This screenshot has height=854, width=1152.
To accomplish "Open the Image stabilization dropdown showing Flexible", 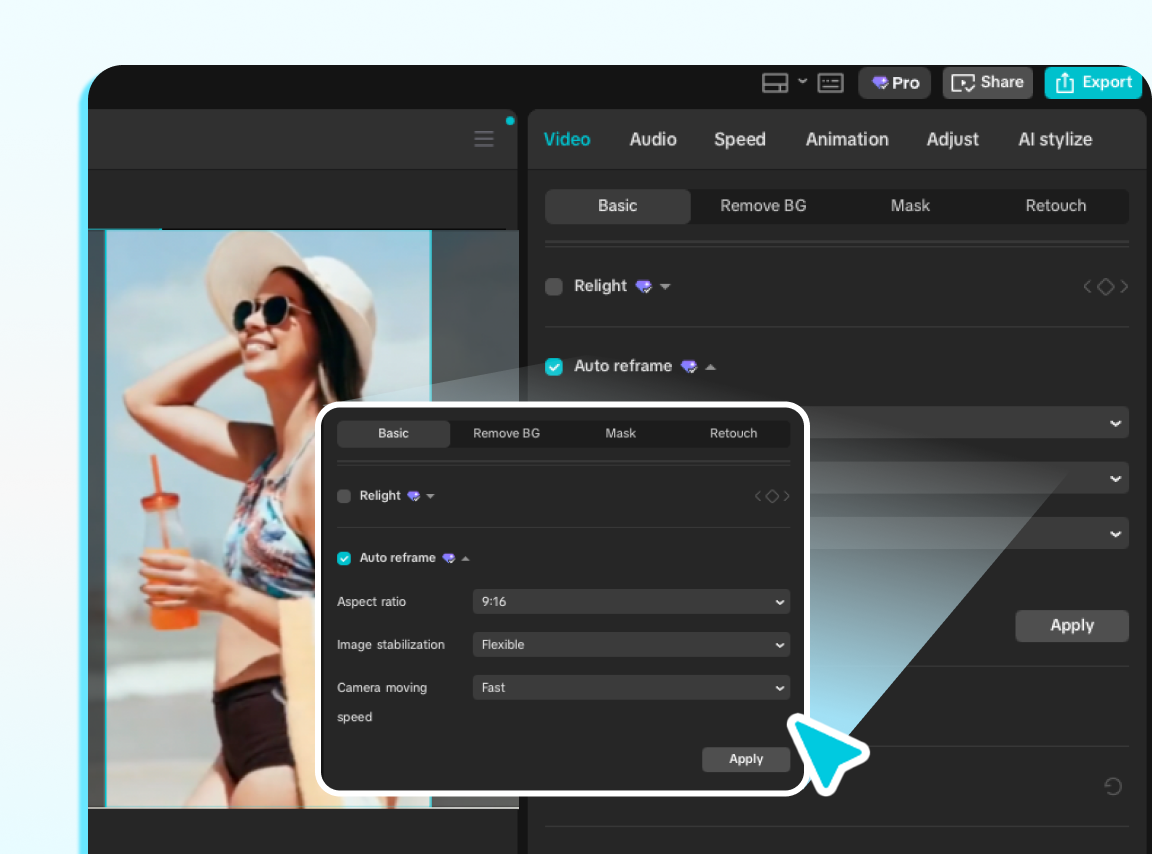I will point(630,645).
